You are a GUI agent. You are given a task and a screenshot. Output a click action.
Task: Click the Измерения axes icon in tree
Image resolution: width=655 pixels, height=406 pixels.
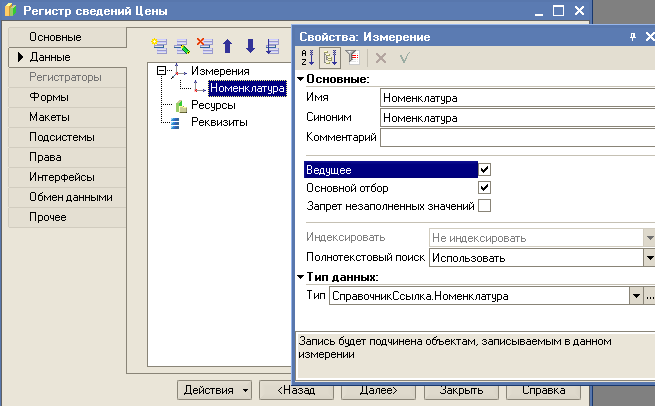(179, 71)
